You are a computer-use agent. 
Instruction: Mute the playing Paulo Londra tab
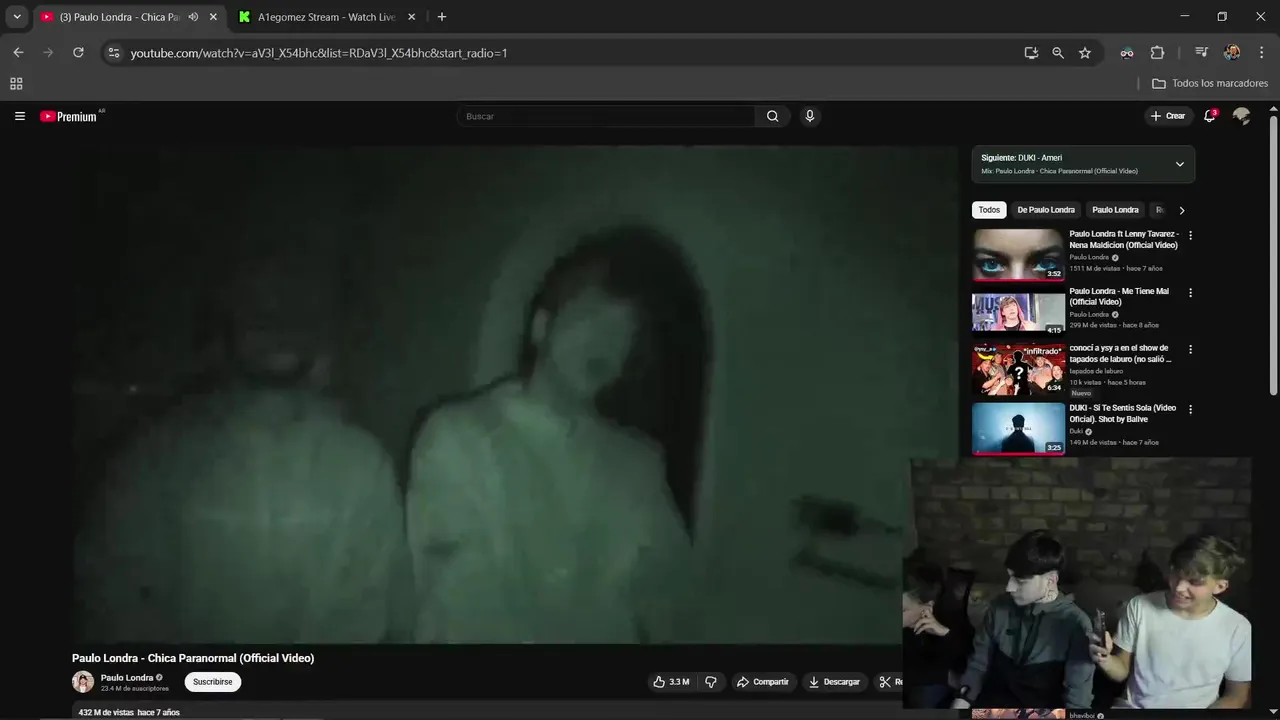click(193, 17)
